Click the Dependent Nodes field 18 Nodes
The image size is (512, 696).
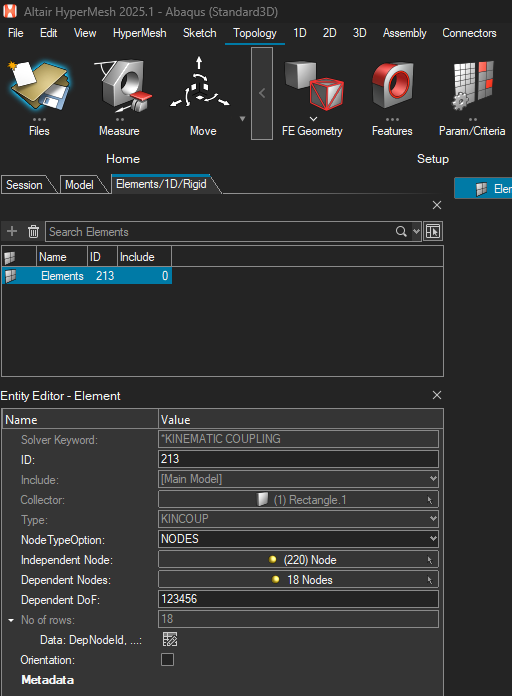pyautogui.click(x=298, y=579)
